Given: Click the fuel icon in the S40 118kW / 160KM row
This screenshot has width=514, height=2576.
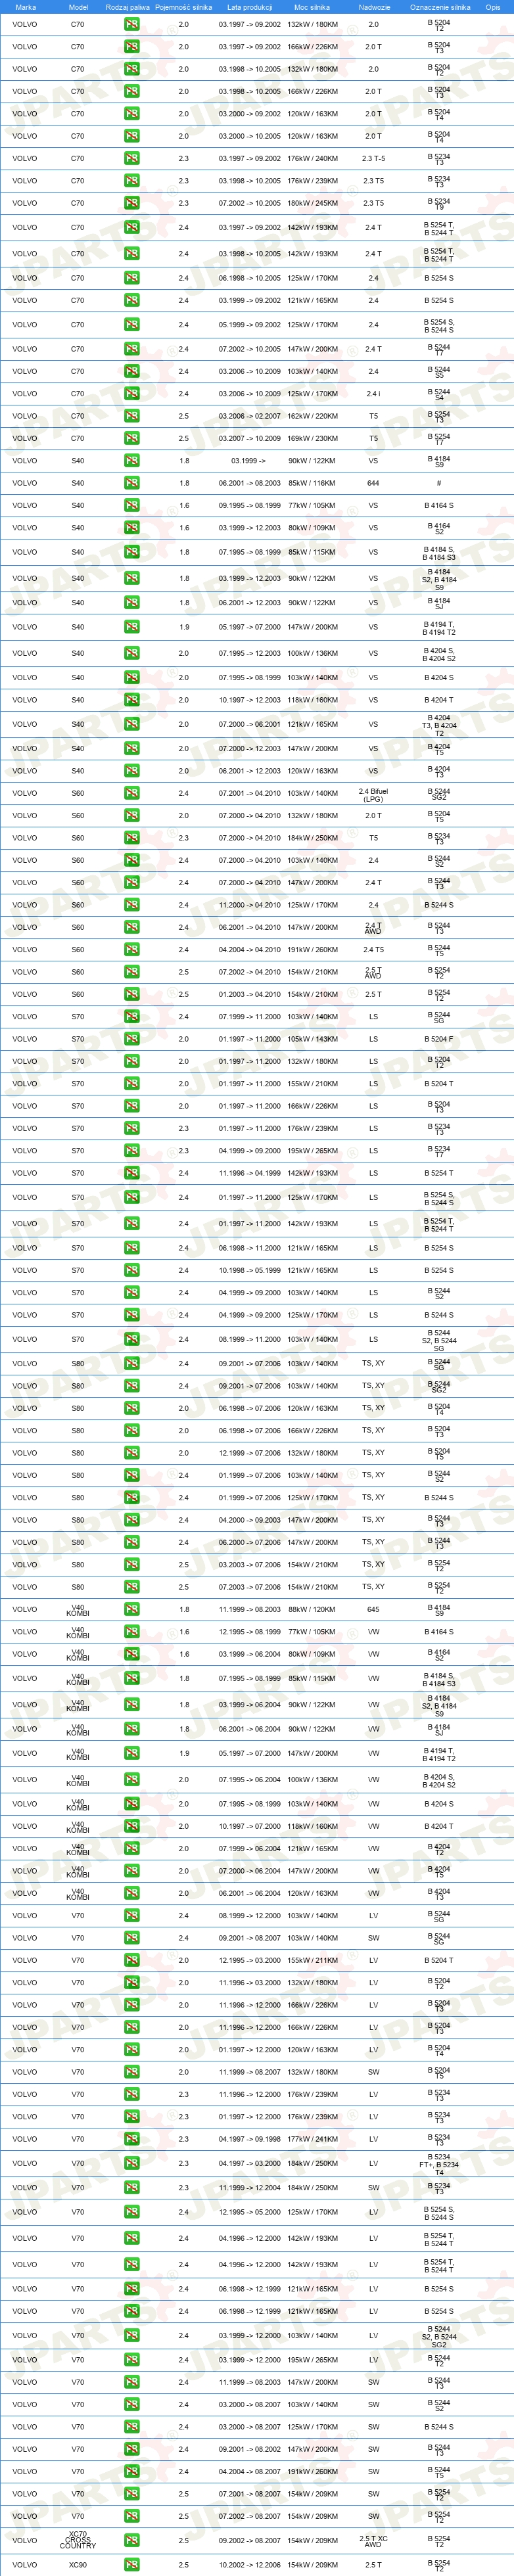Looking at the screenshot, I should tap(131, 700).
